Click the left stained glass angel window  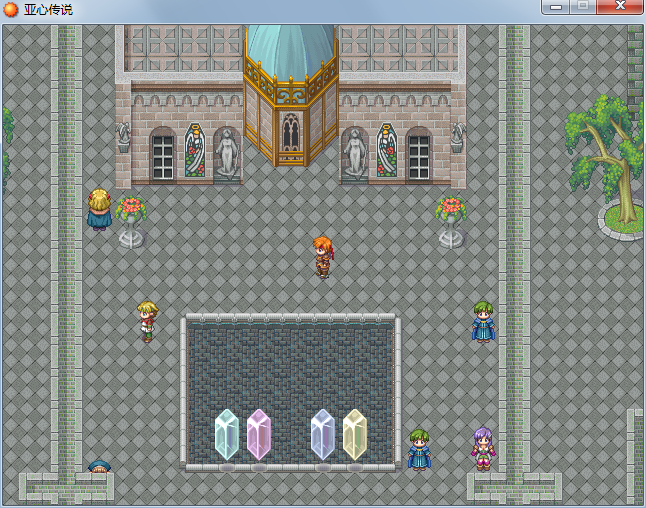coord(195,150)
